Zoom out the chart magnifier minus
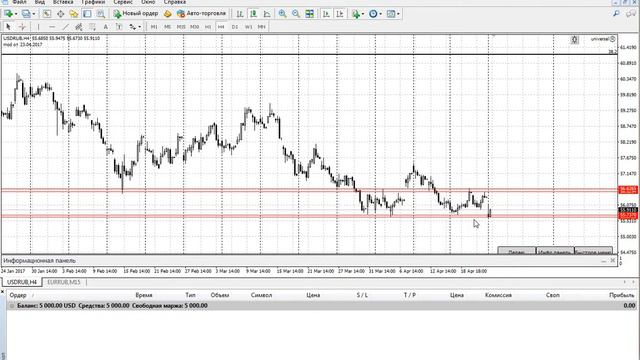640x360 pixels. 296,14
